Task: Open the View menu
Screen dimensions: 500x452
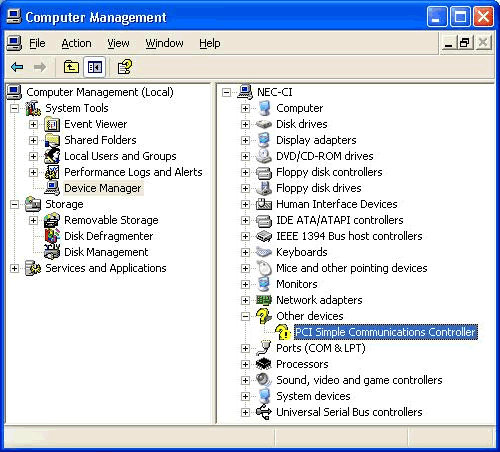Action: click(x=118, y=43)
